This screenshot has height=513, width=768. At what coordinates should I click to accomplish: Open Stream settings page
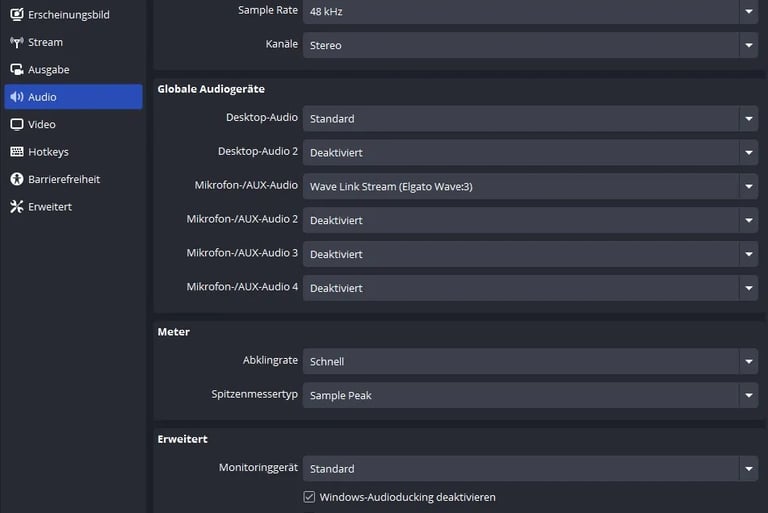pos(73,42)
